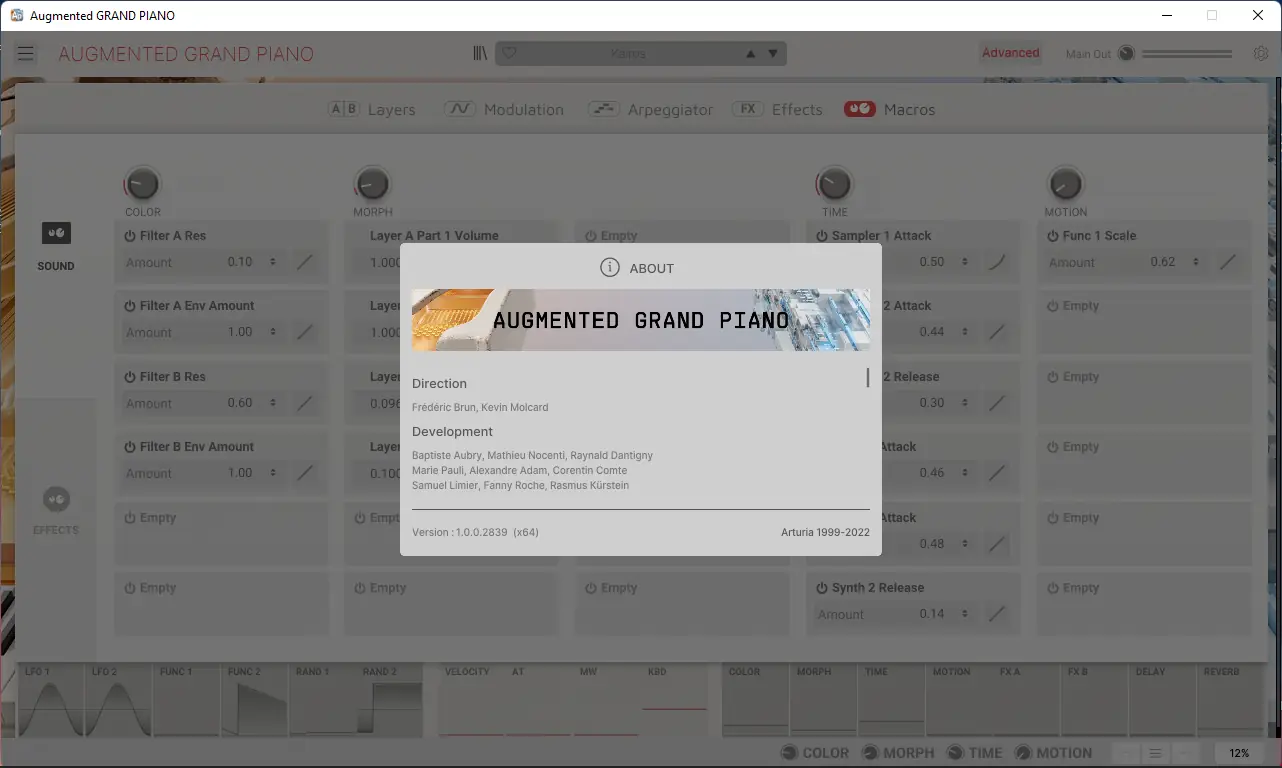
Task: Turn the COLOR macro knob
Action: click(x=141, y=181)
